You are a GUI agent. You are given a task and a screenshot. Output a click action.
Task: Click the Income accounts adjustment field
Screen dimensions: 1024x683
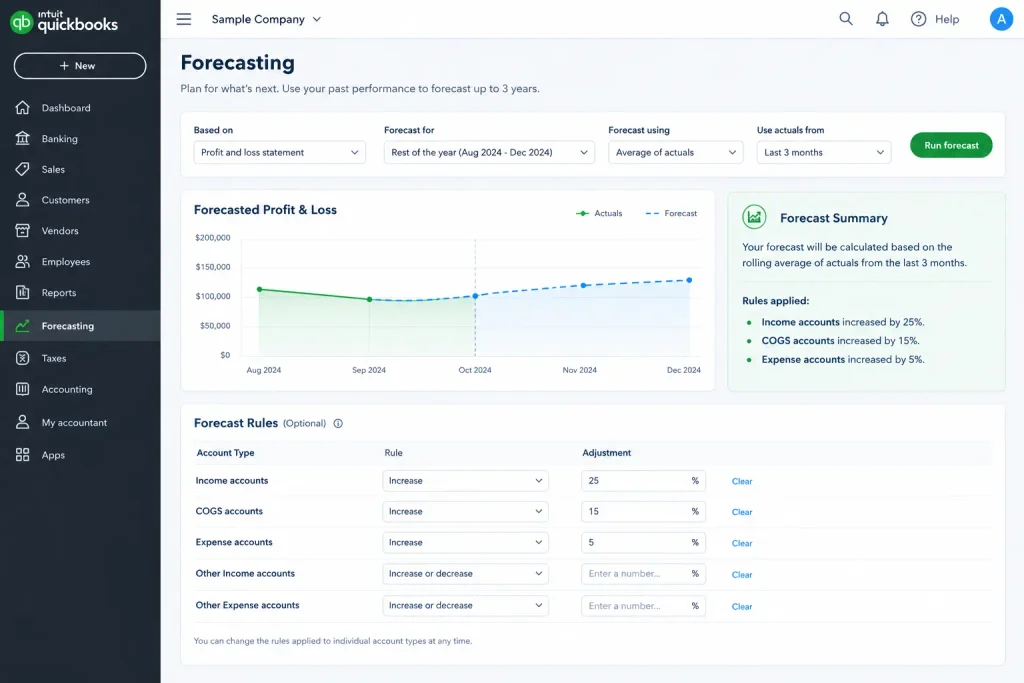pyautogui.click(x=643, y=481)
